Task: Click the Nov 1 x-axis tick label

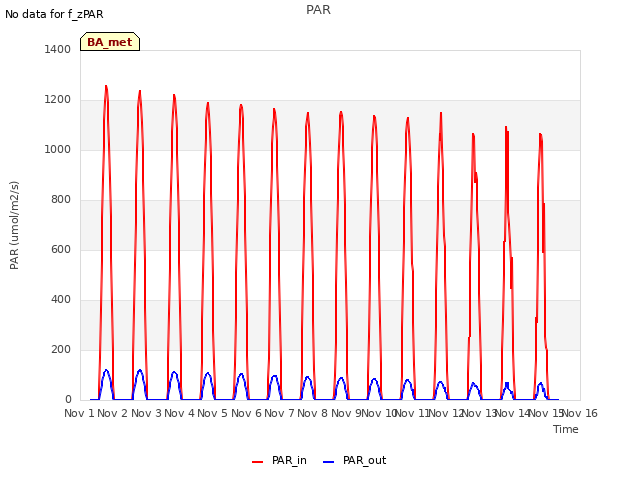Action: click(x=79, y=413)
